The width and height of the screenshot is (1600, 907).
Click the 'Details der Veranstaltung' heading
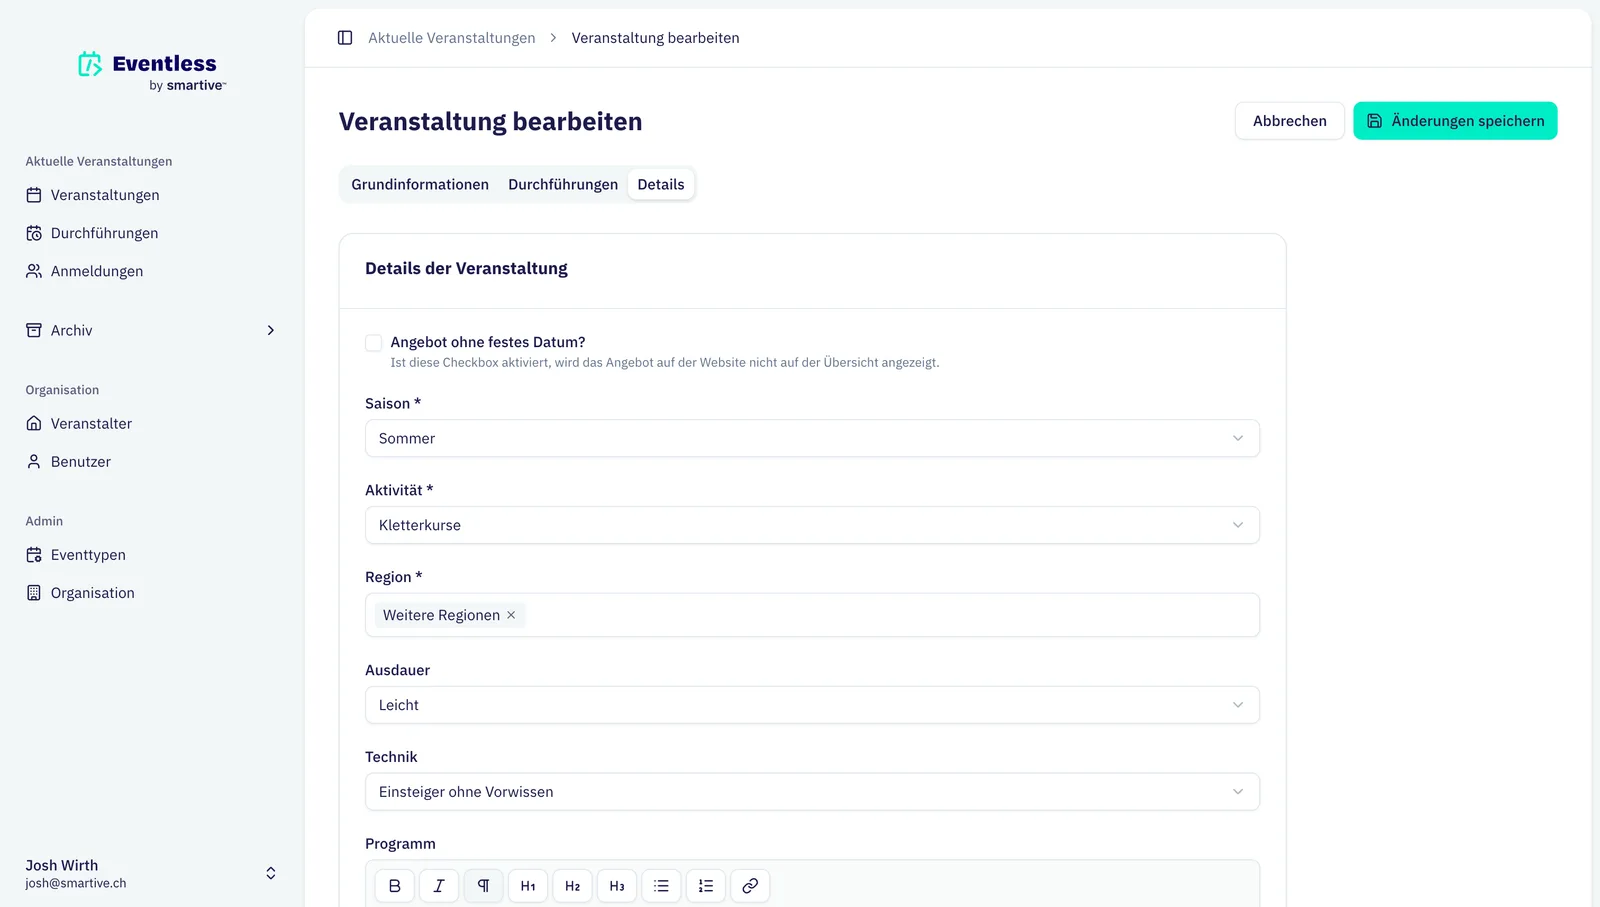click(x=466, y=268)
